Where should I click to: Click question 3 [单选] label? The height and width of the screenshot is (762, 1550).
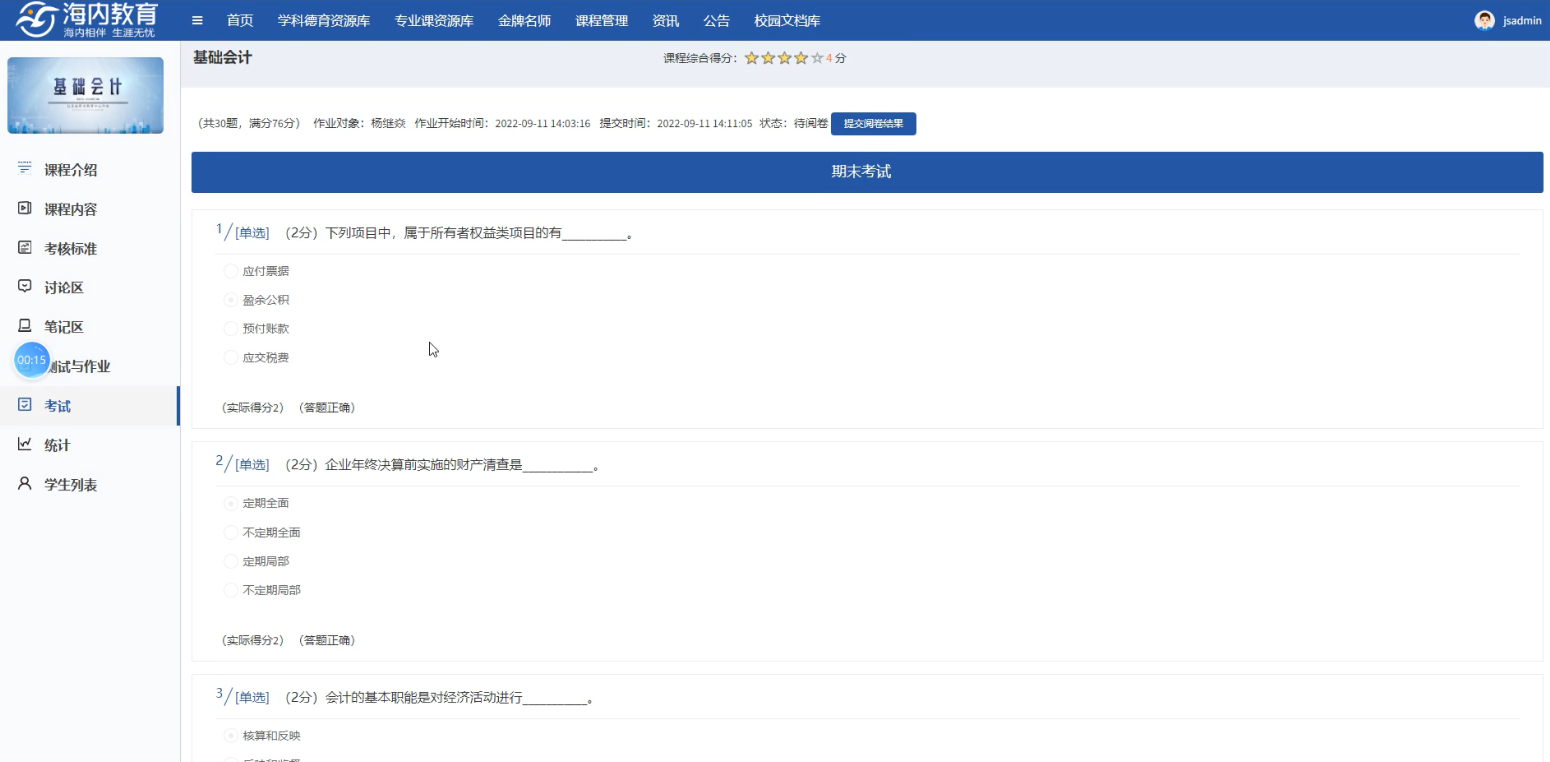tap(252, 698)
